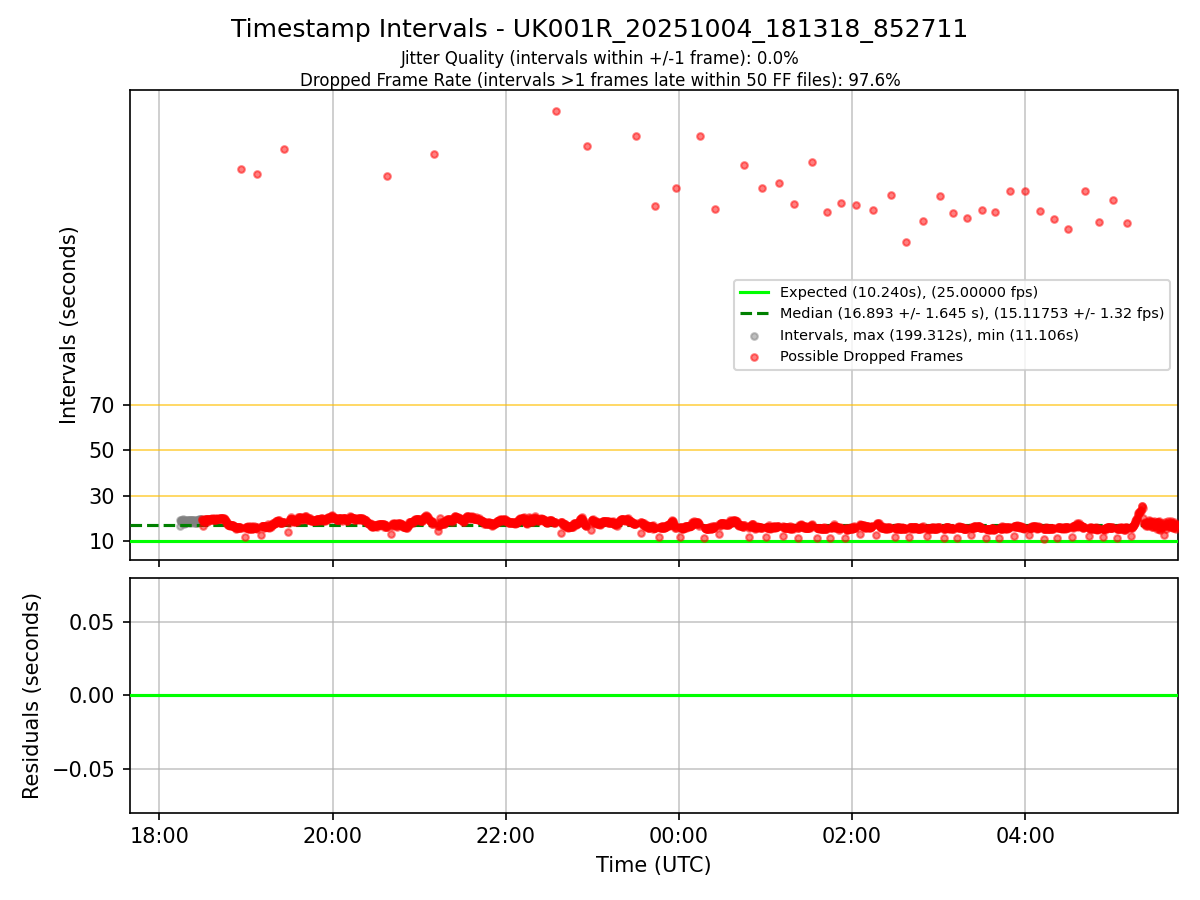Click the highest red outlier point near 22:30
Screen dimensions: 1200x900
coord(556,111)
